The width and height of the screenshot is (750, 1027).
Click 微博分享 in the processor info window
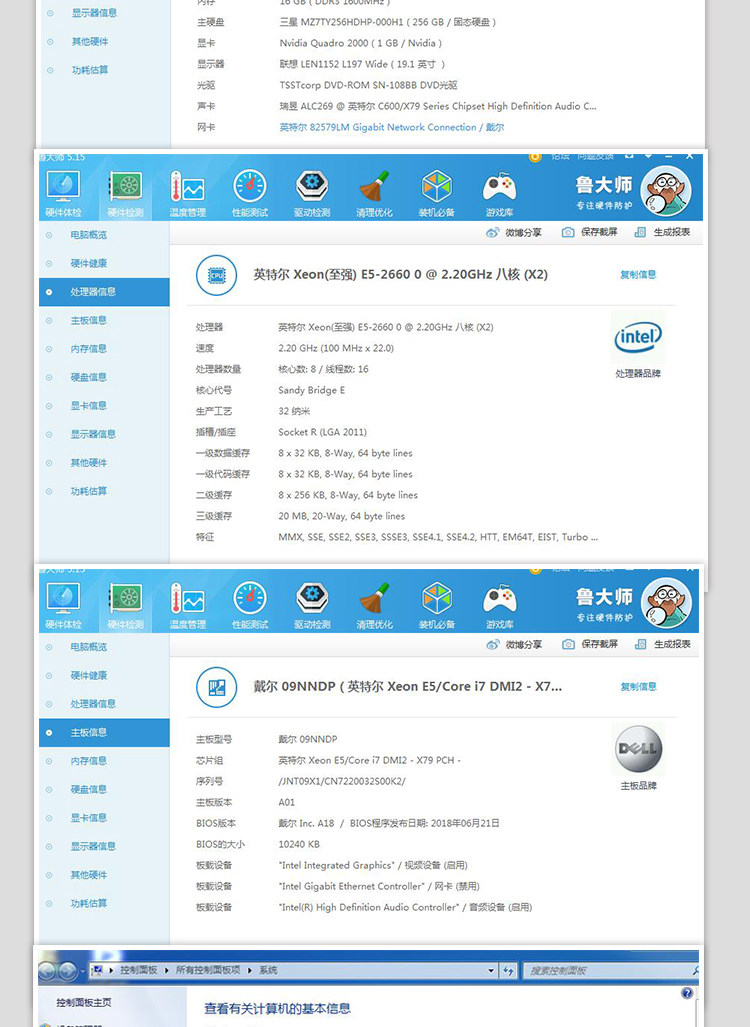click(x=514, y=233)
